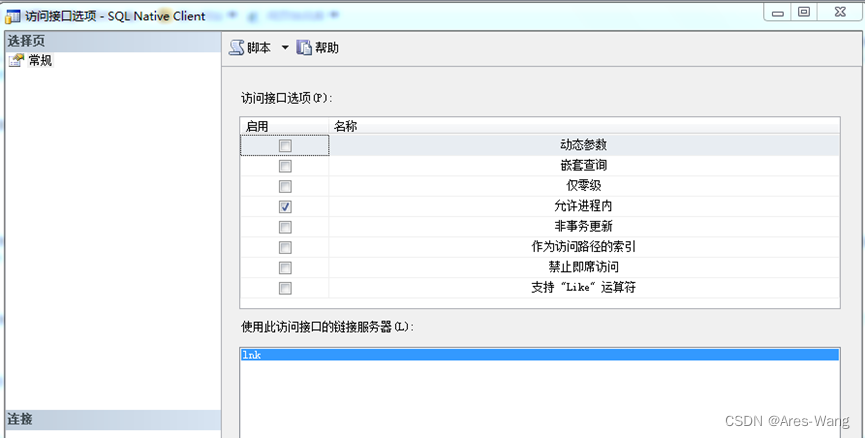This screenshot has width=865, height=438.
Task: Click the 名称 column header
Action: tap(584, 126)
